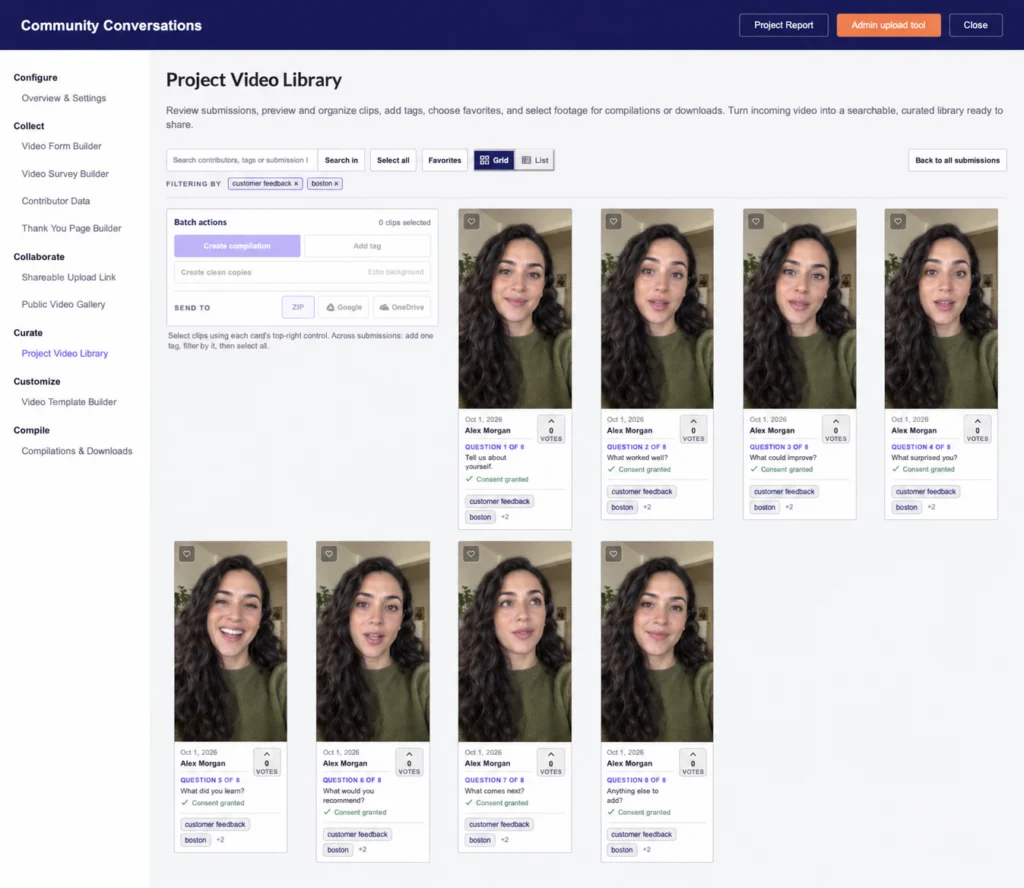
Task: Click Select all clips
Action: click(x=393, y=160)
